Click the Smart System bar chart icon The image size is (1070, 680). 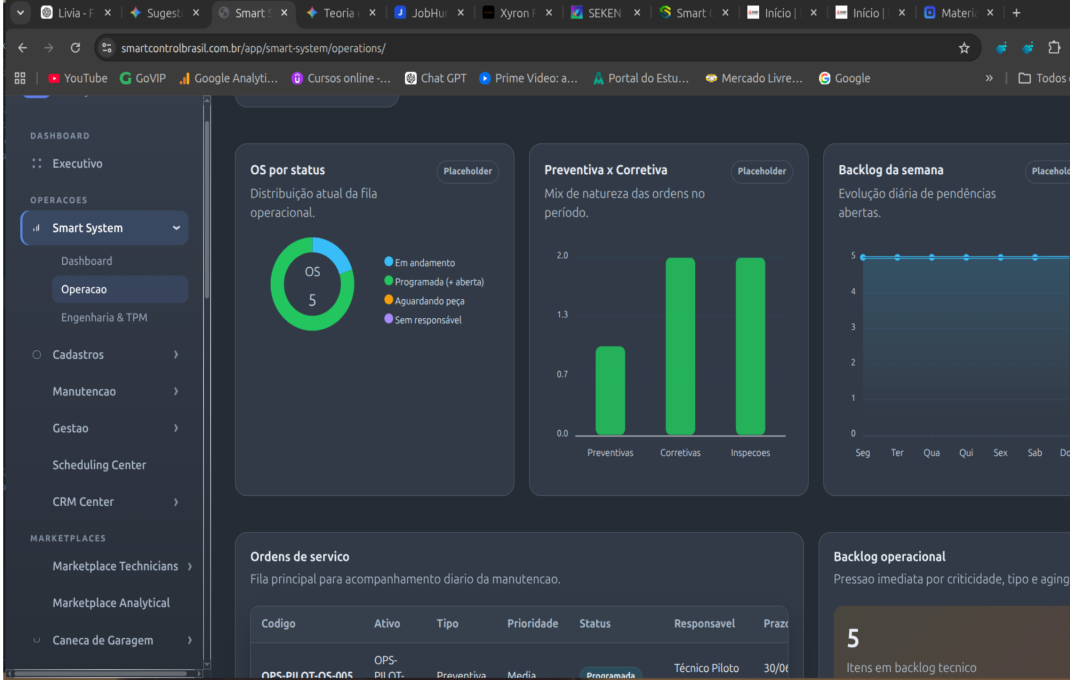(x=36, y=228)
